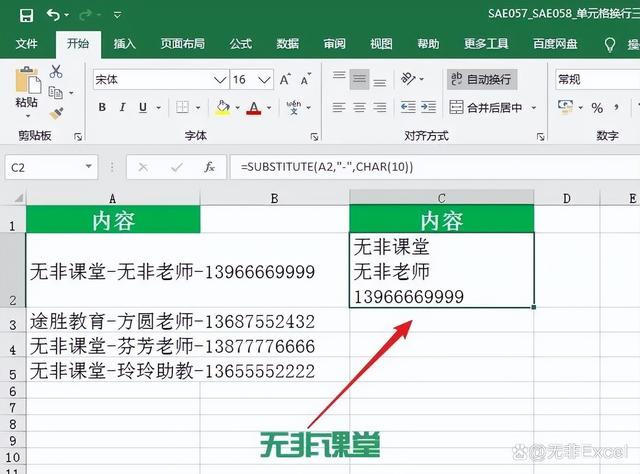This screenshot has height=474, width=640.
Task: Click the percent style icon
Action: pyautogui.click(x=597, y=108)
